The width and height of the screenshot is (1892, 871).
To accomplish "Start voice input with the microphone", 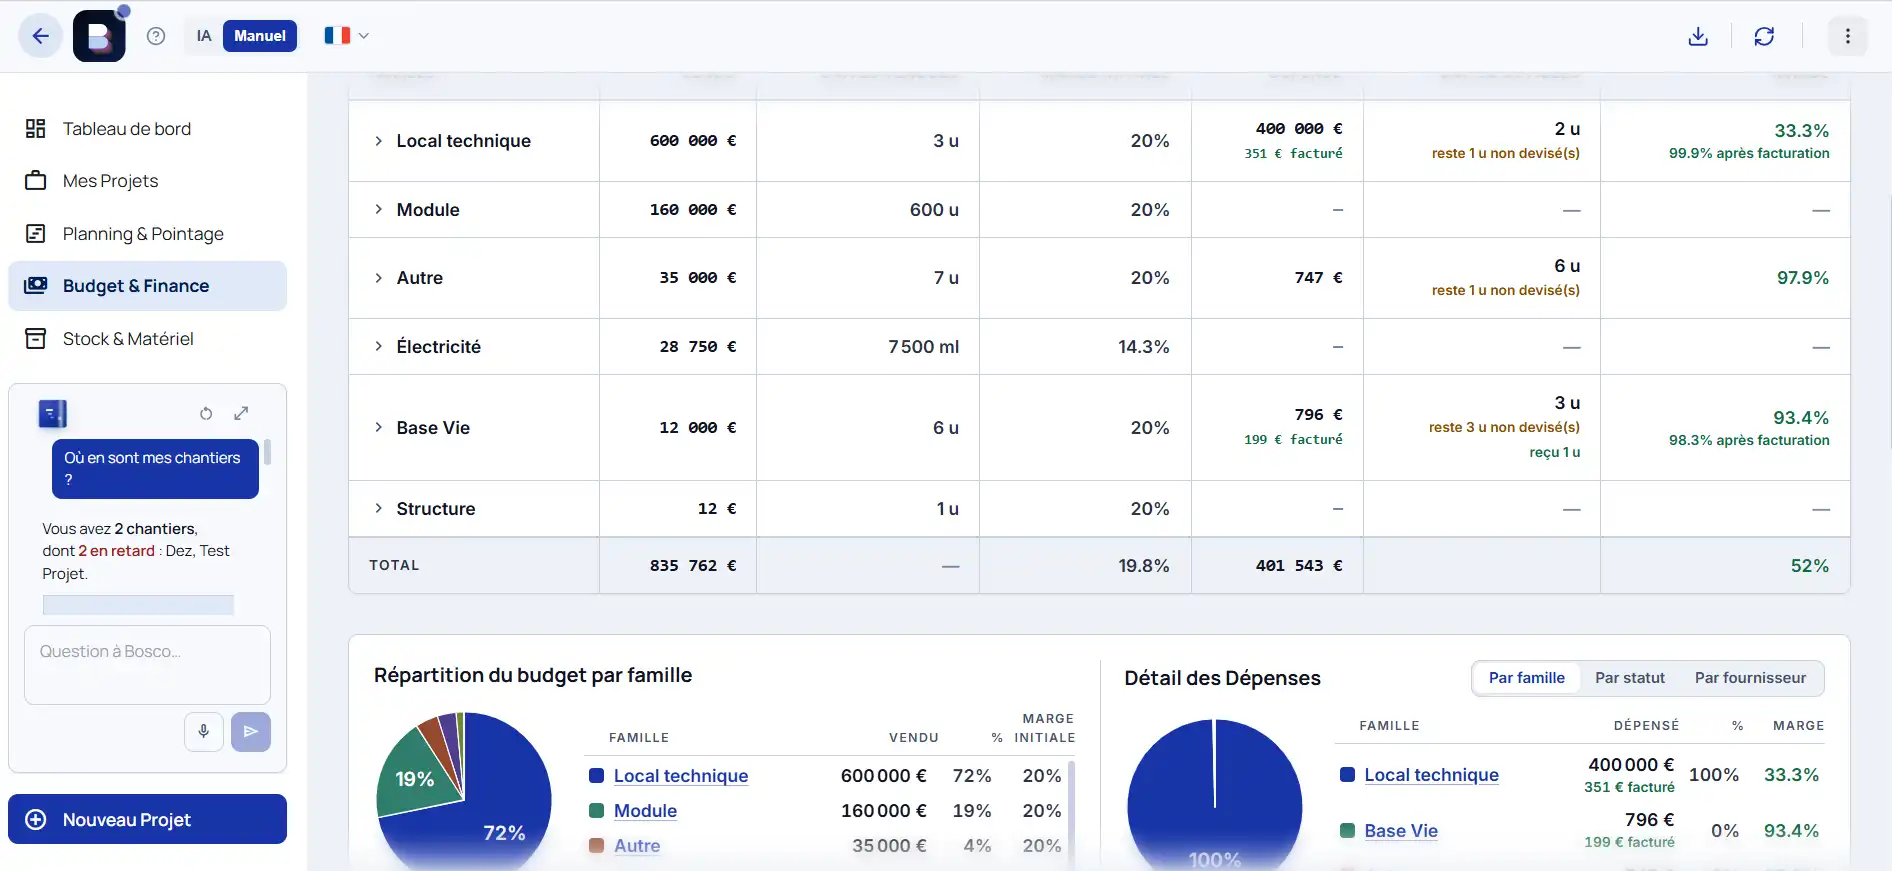I will pyautogui.click(x=203, y=731).
